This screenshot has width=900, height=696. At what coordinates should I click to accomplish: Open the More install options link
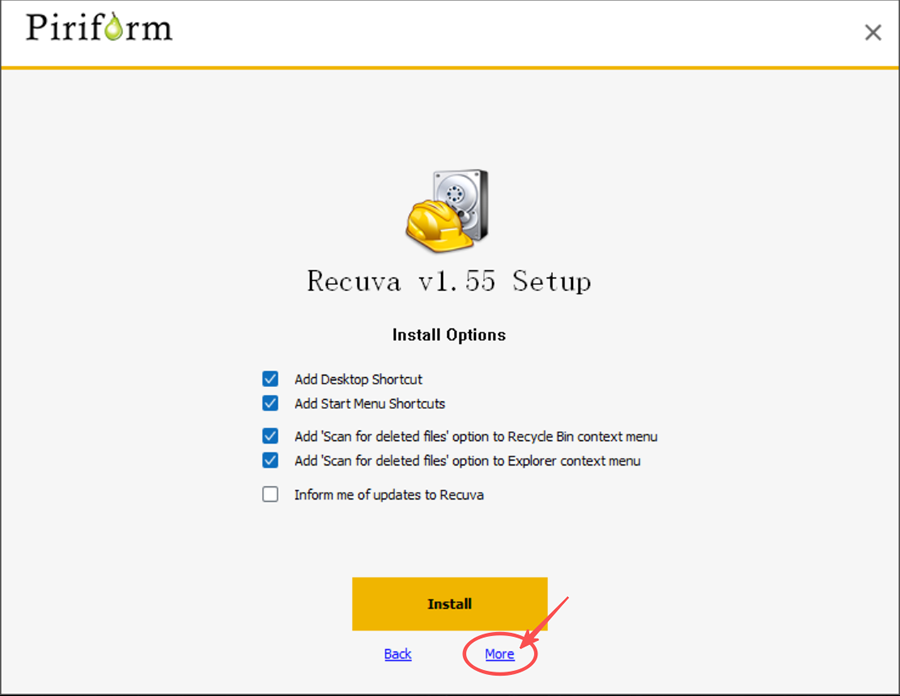499,654
